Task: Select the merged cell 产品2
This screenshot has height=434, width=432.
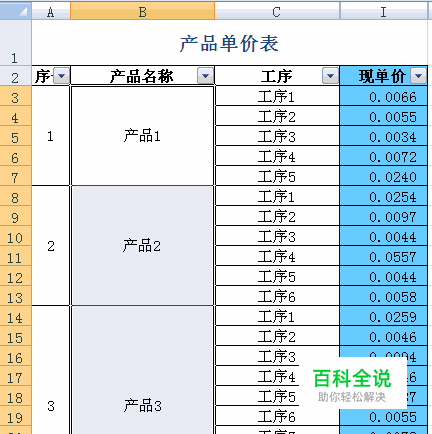Action: (142, 246)
